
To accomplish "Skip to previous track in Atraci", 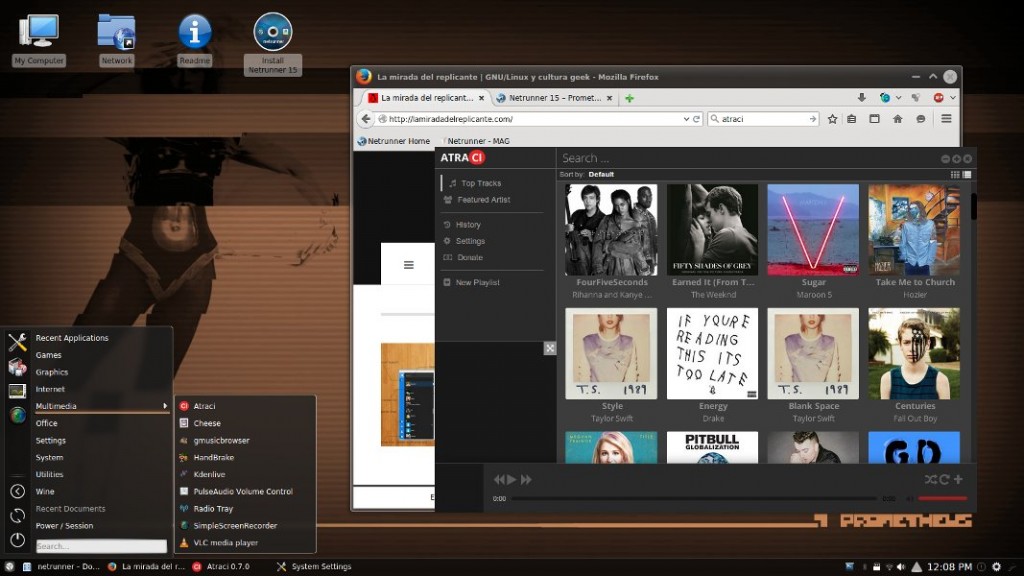I will (x=499, y=479).
